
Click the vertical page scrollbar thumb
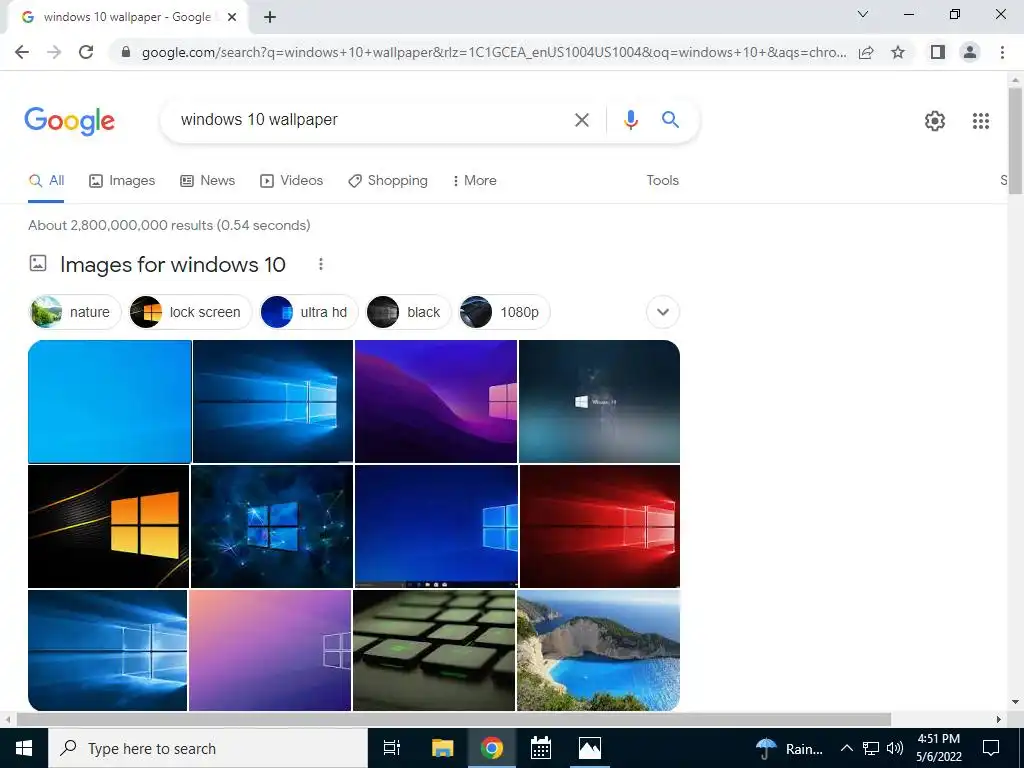pyautogui.click(x=1015, y=140)
